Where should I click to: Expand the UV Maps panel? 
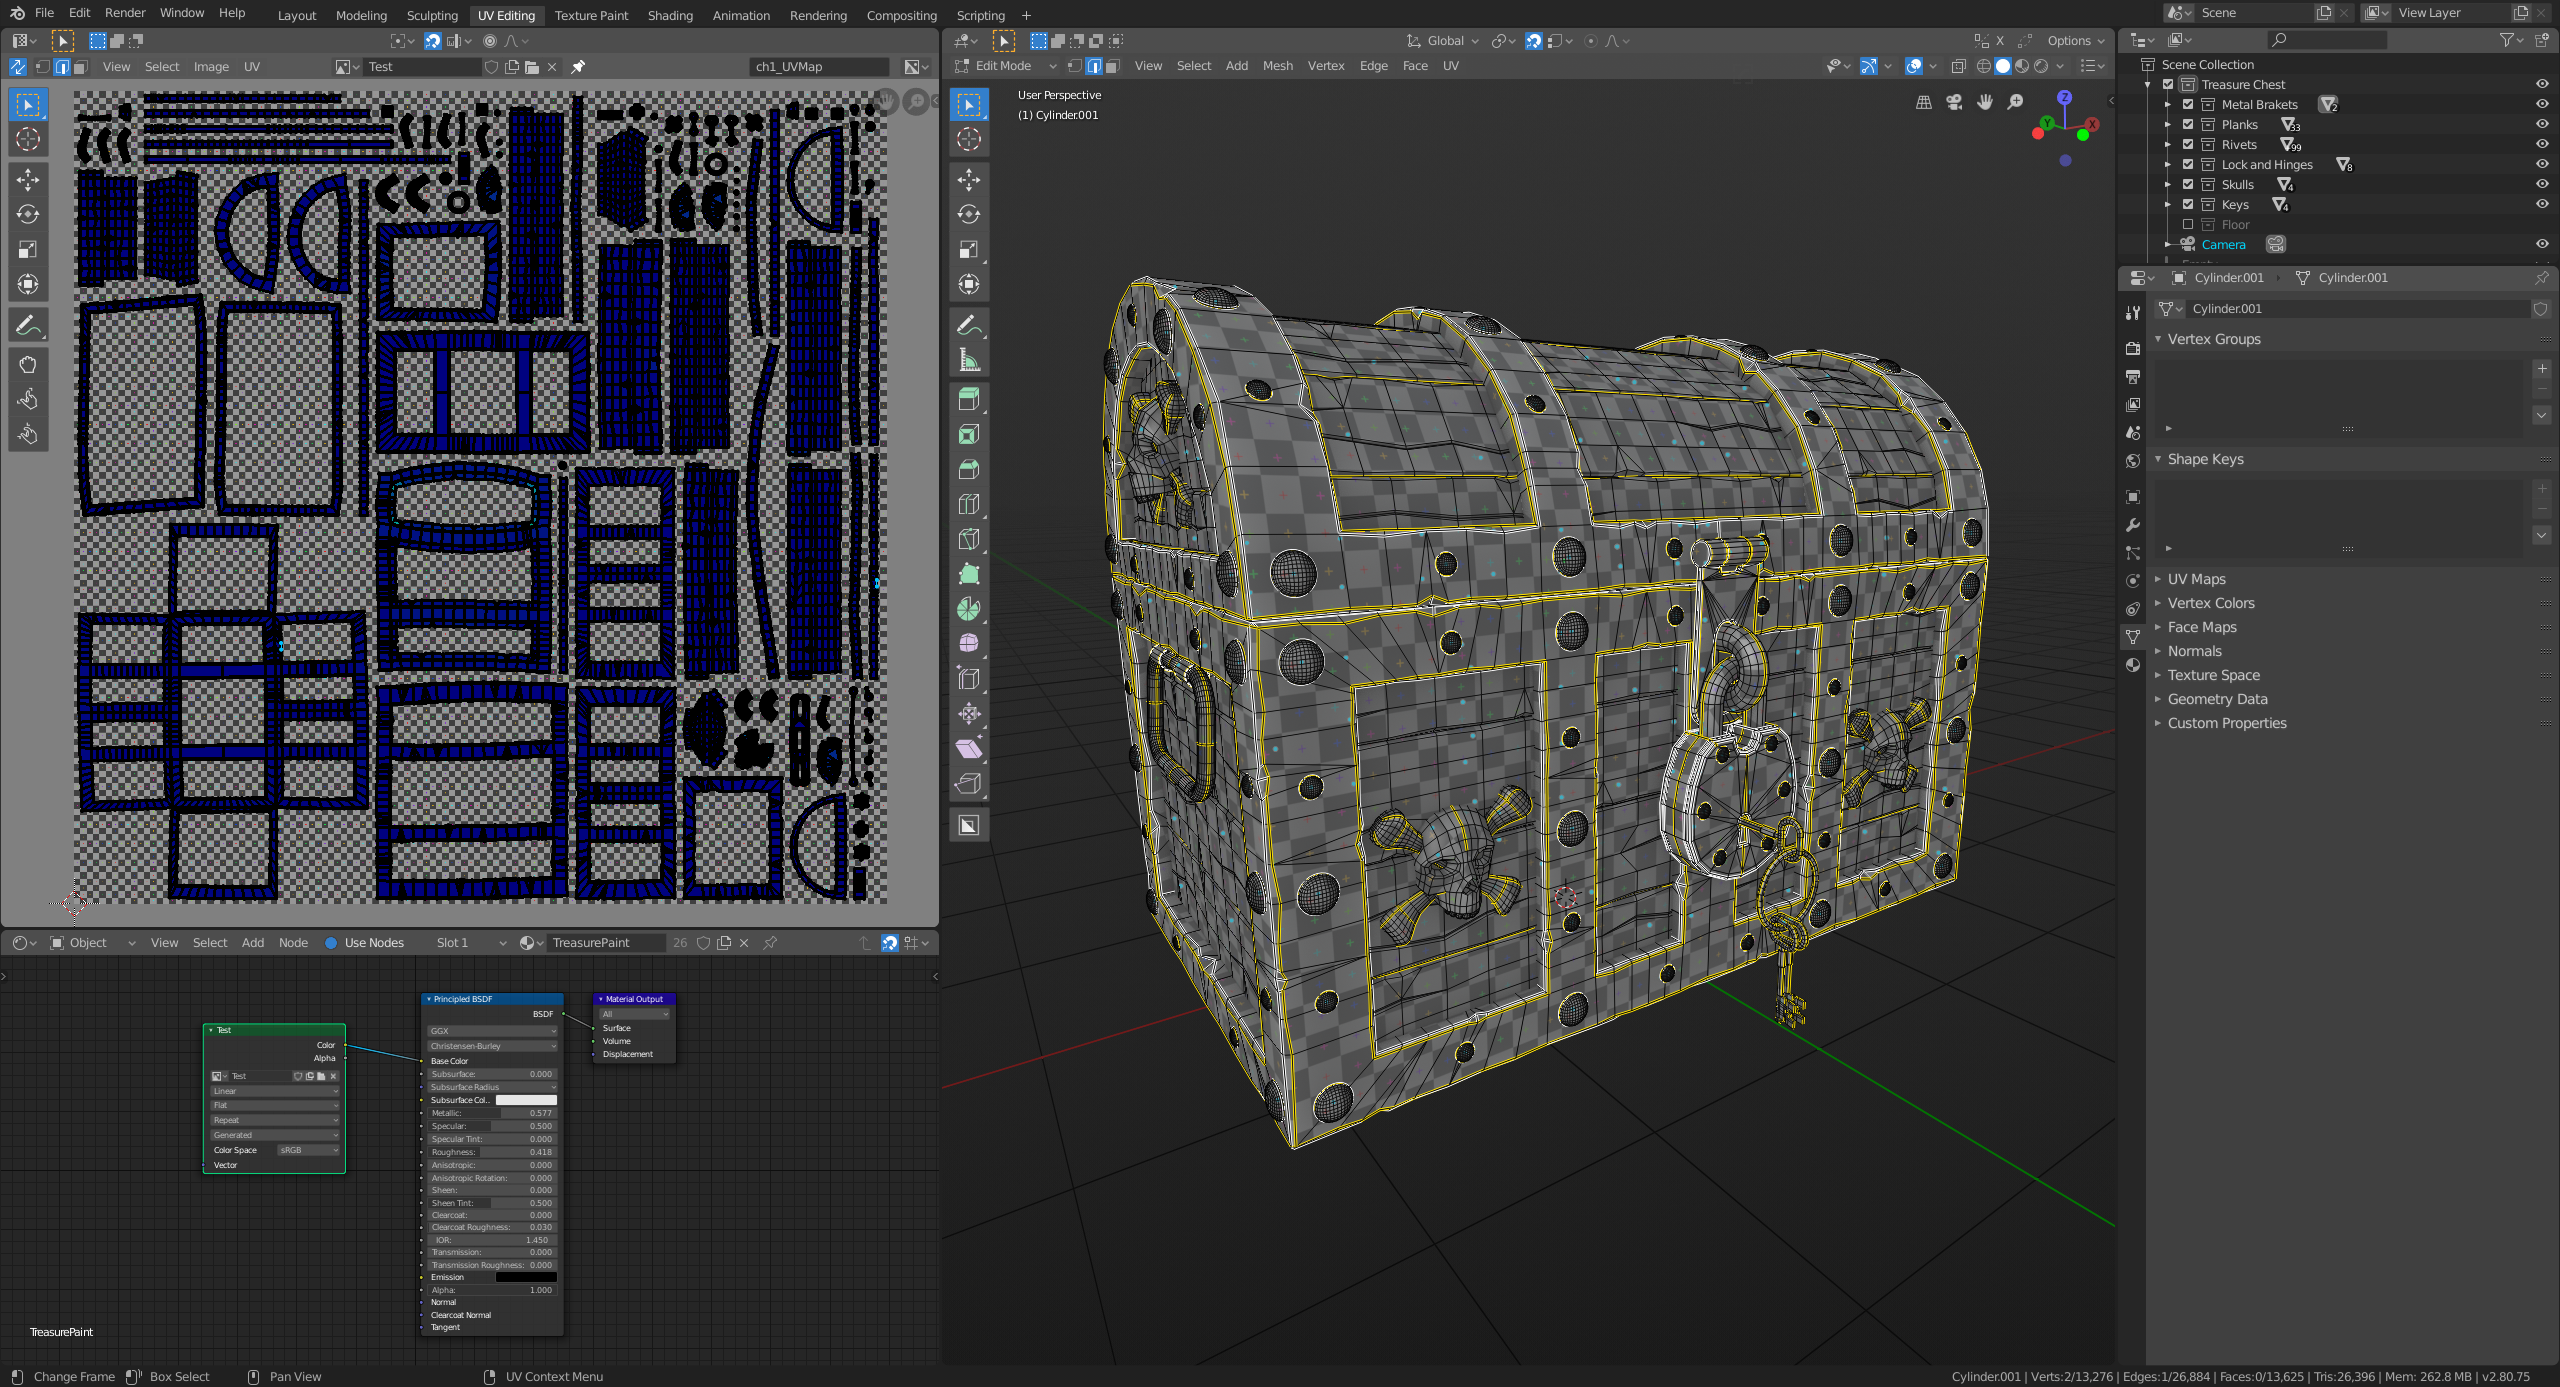2196,579
